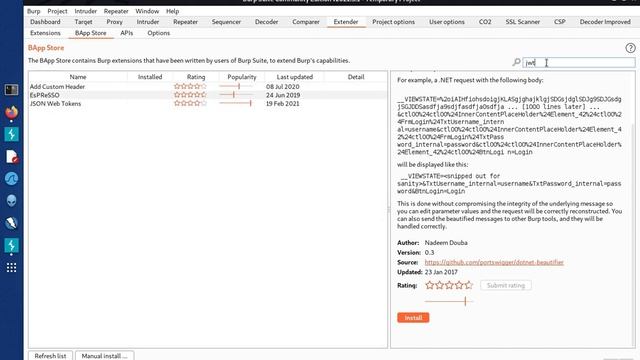
Task: Open the Wireshark shark-fin icon in the dock
Action: click(x=11, y=179)
